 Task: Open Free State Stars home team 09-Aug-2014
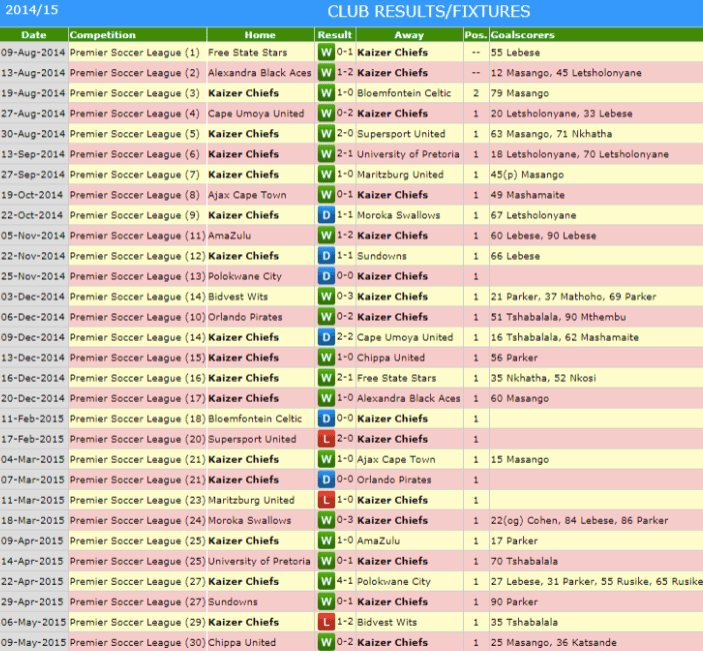coord(247,52)
